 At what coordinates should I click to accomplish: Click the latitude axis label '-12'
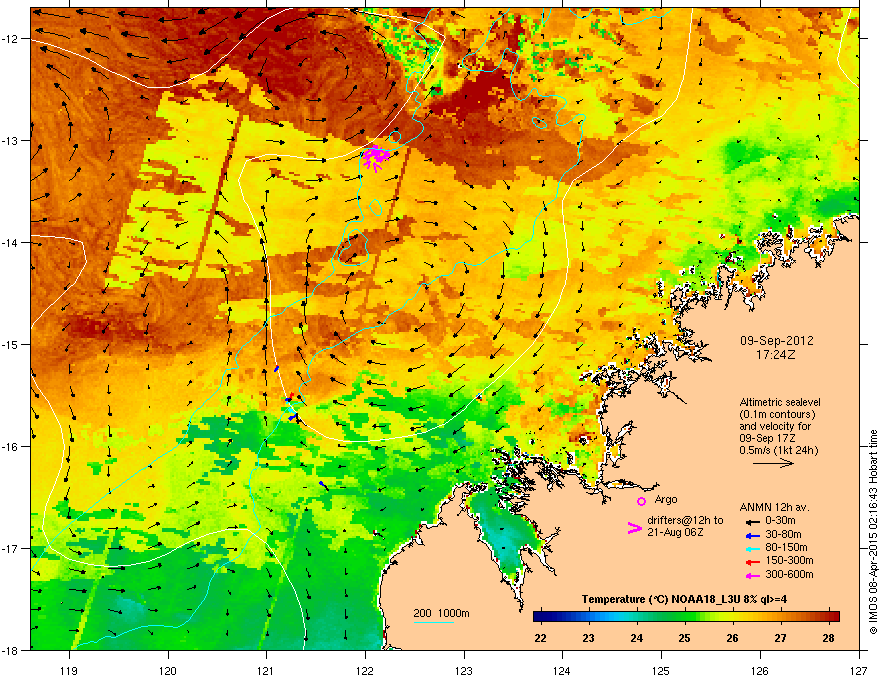(11, 38)
